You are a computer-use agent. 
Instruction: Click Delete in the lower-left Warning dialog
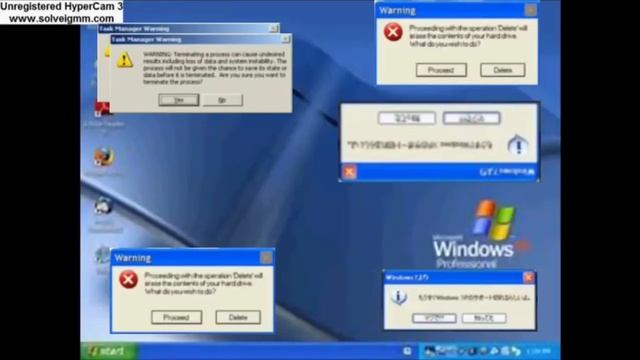pyautogui.click(x=238, y=317)
